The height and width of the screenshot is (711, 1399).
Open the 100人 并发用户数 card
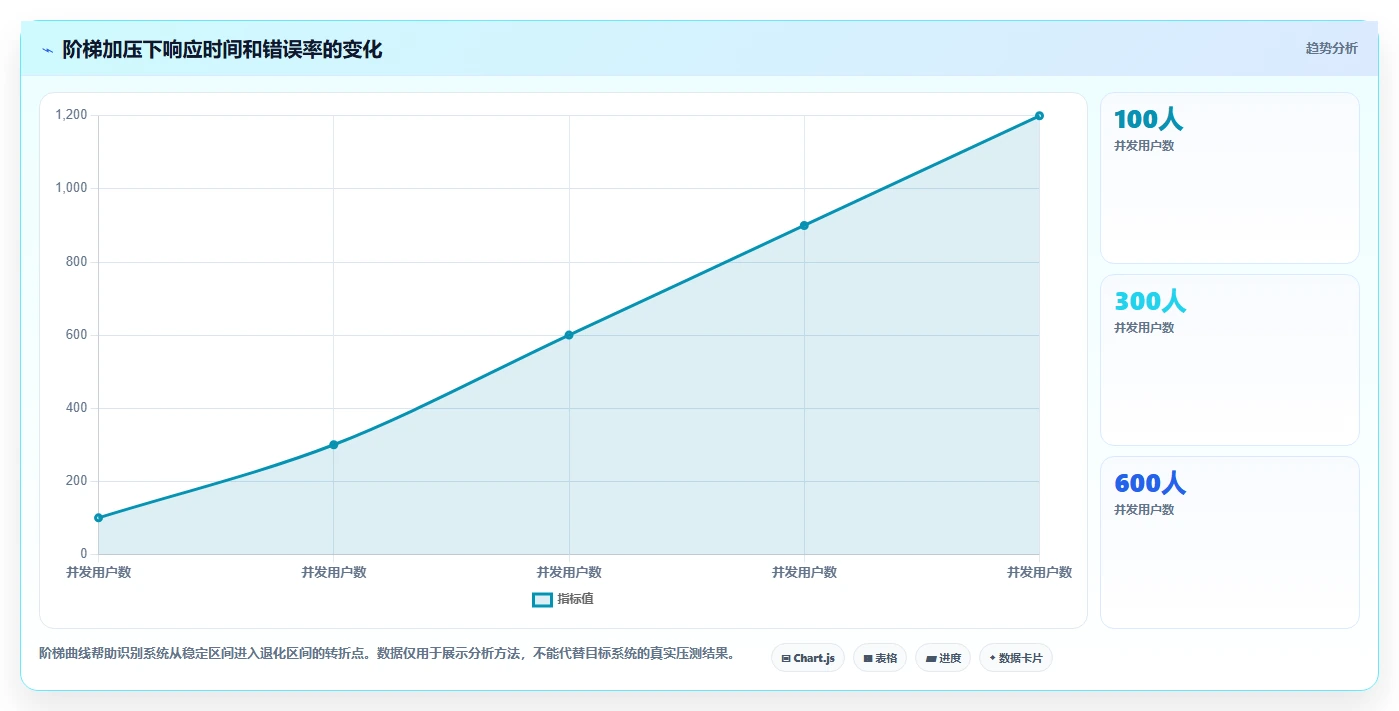pyautogui.click(x=1230, y=178)
